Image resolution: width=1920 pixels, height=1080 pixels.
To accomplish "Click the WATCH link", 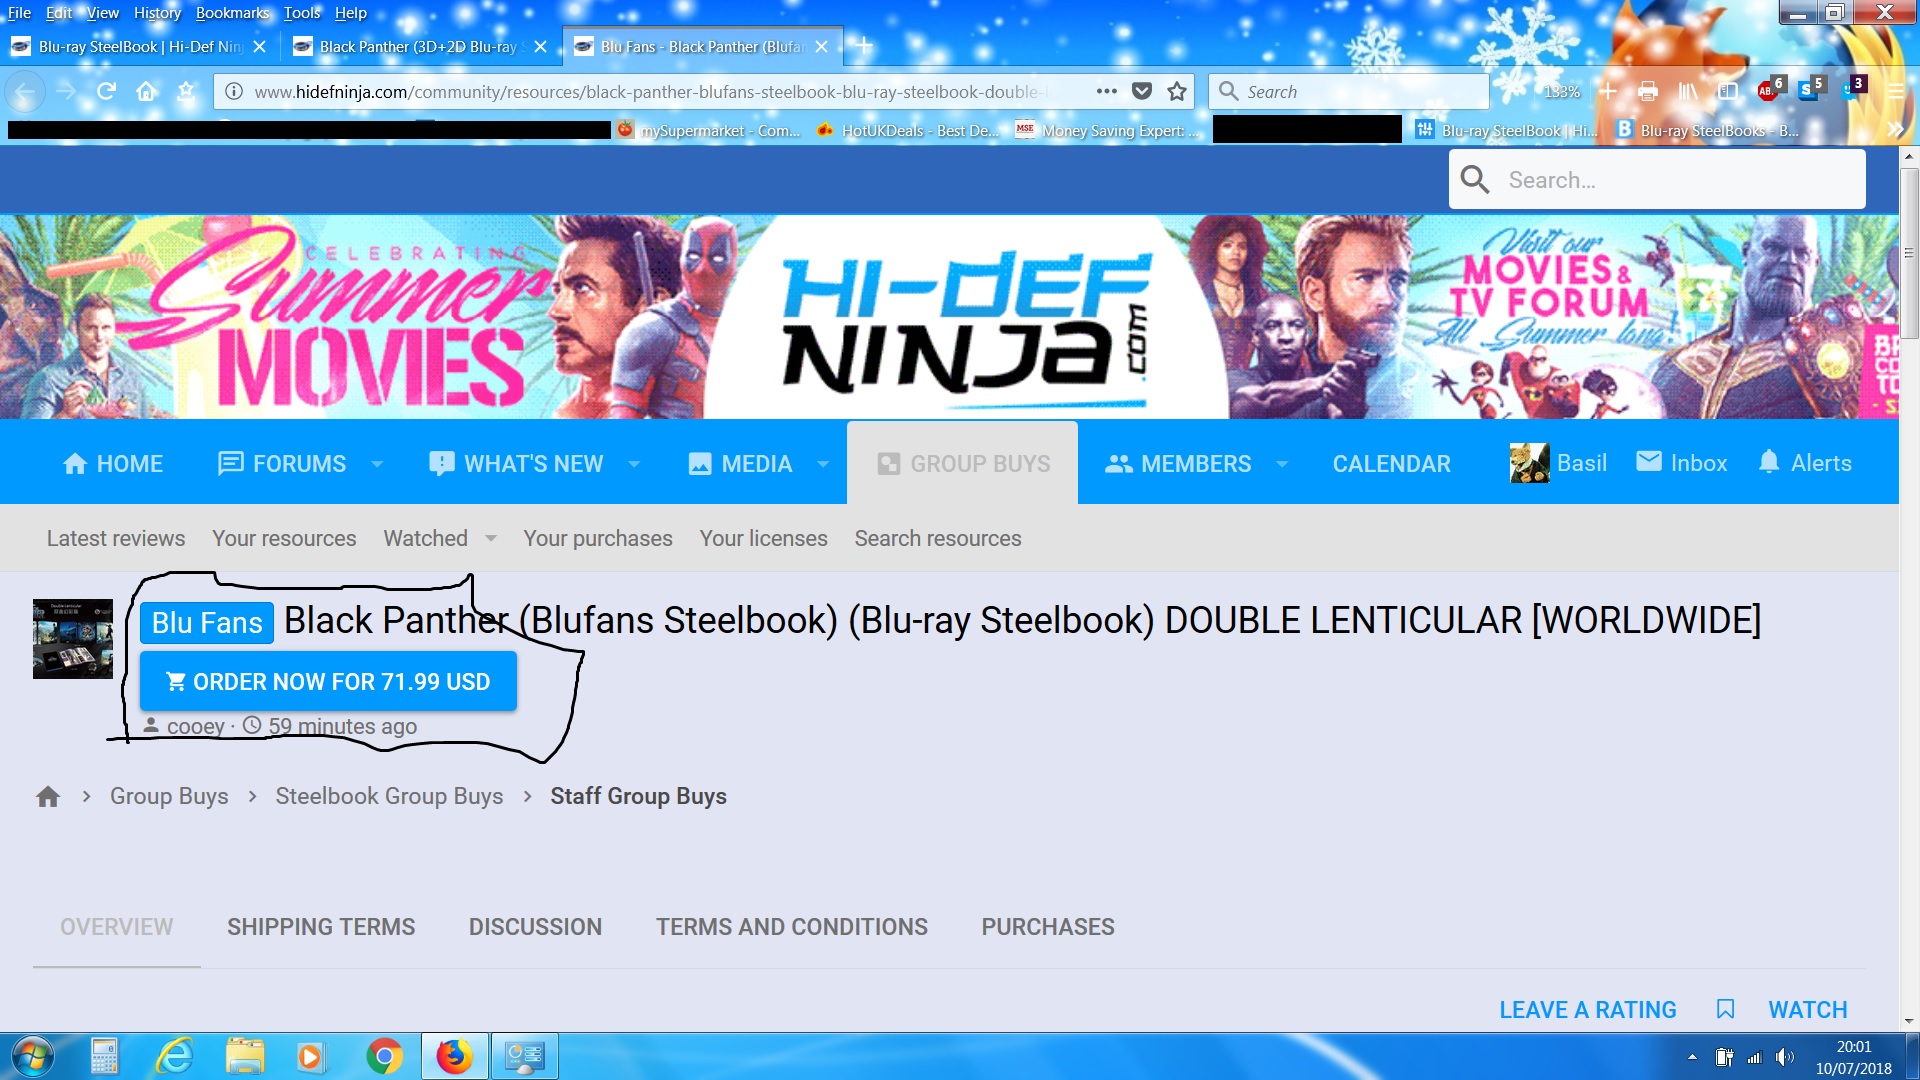I will [1808, 1010].
